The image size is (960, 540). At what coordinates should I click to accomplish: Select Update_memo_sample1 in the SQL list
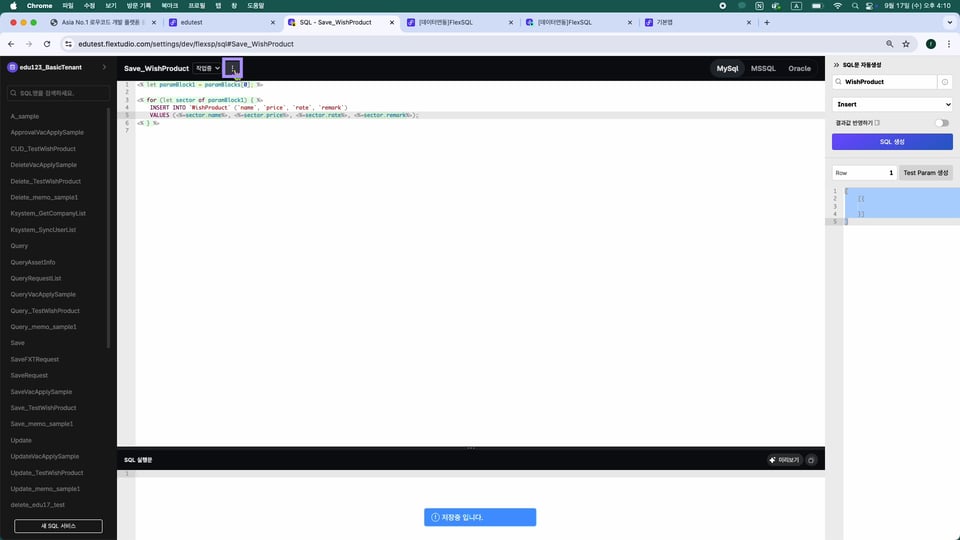tap(45, 489)
